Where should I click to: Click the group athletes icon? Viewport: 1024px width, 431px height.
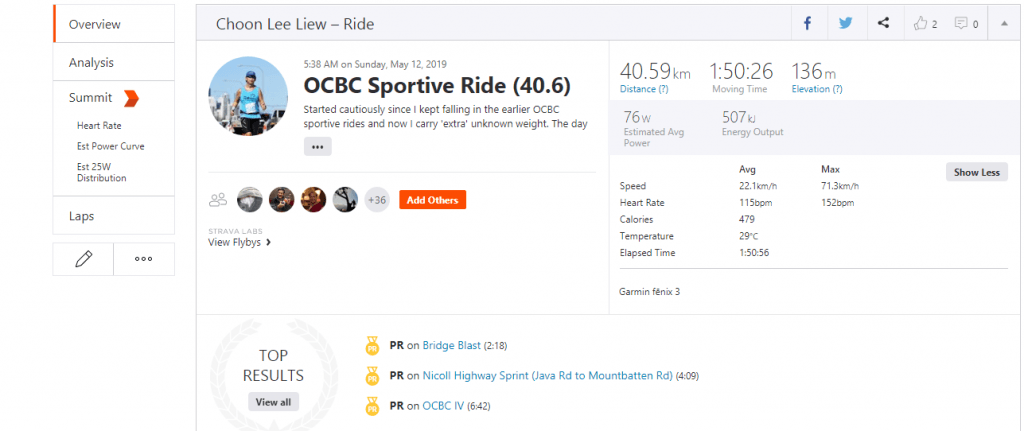pos(217,200)
